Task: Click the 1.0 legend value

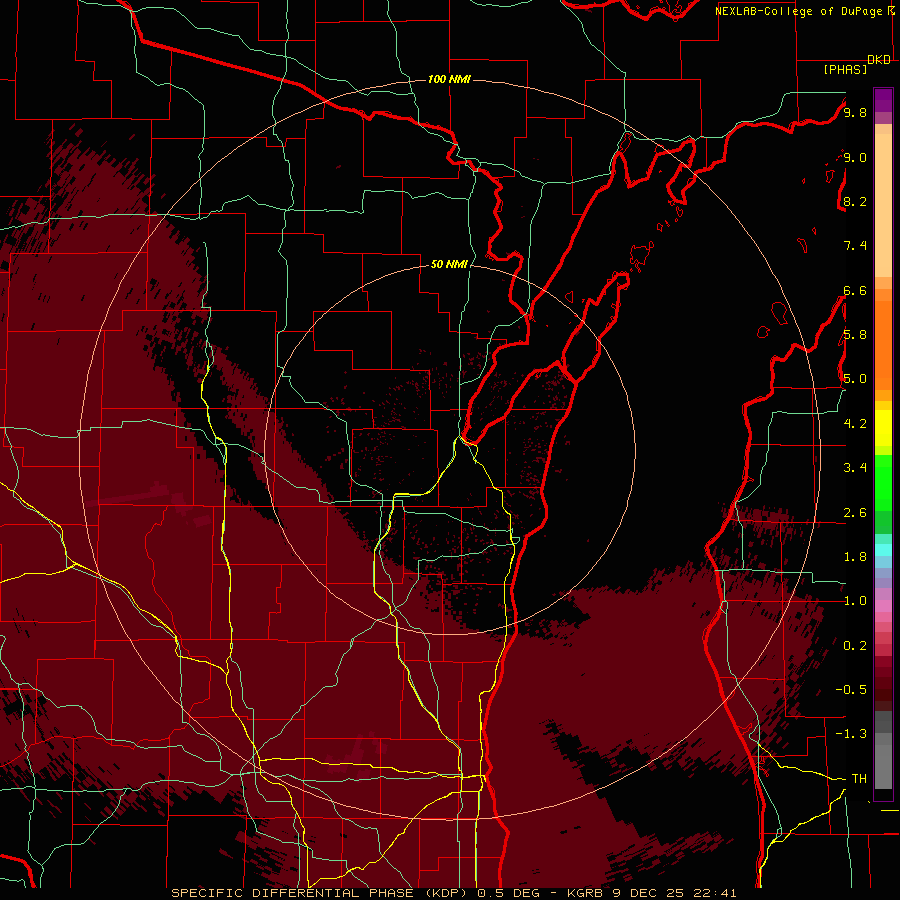Action: pos(855,601)
